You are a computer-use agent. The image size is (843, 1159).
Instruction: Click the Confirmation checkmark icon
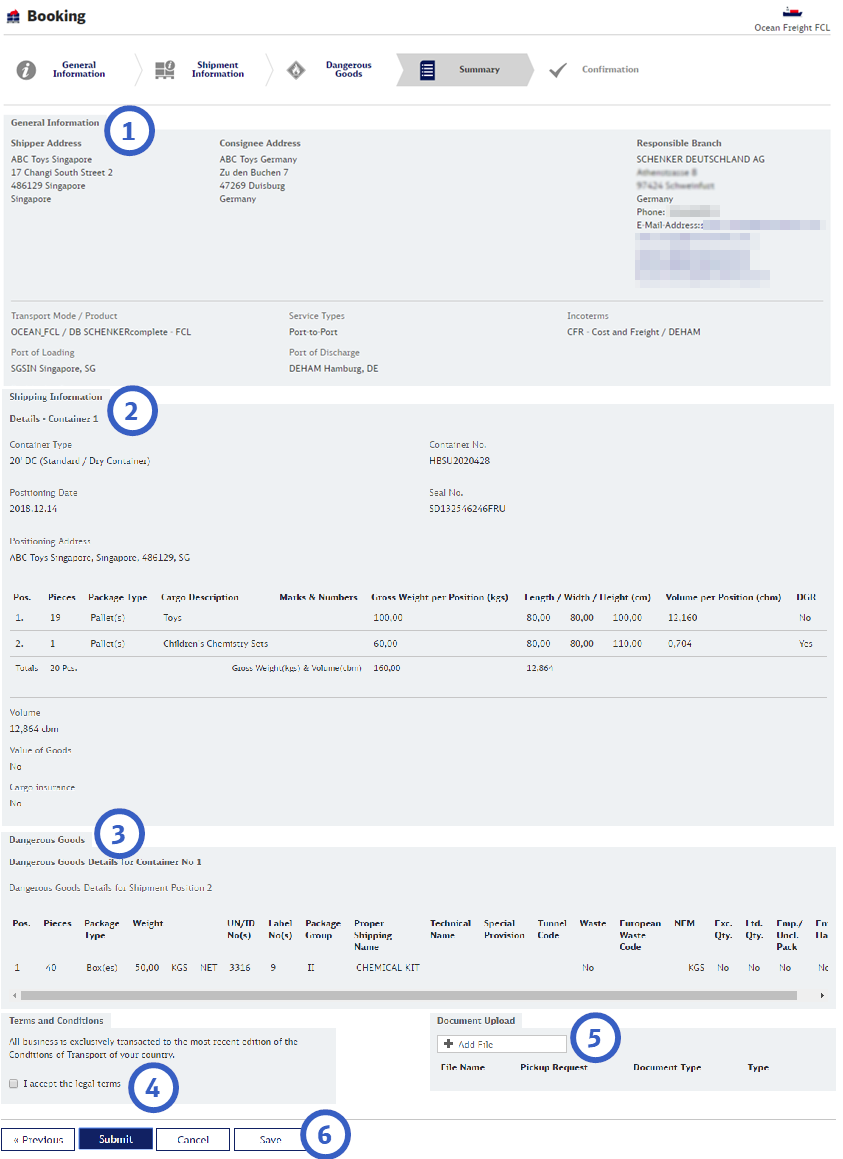pos(558,69)
